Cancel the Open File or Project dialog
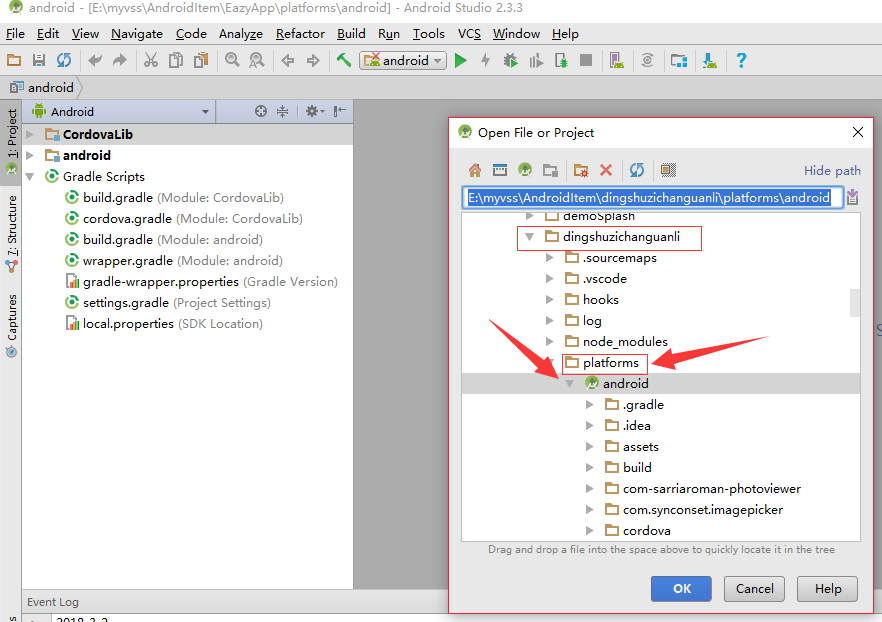The width and height of the screenshot is (882, 622). [754, 588]
